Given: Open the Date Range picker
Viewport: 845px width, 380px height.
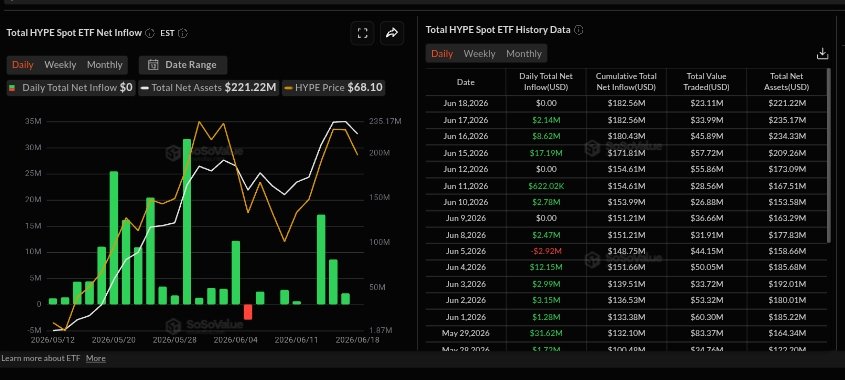Looking at the screenshot, I should point(183,65).
